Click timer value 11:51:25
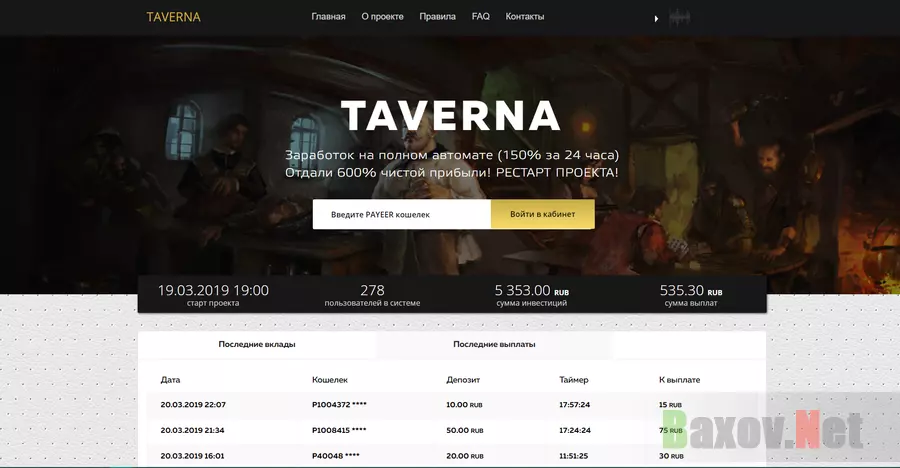This screenshot has height=468, width=900. point(573,456)
